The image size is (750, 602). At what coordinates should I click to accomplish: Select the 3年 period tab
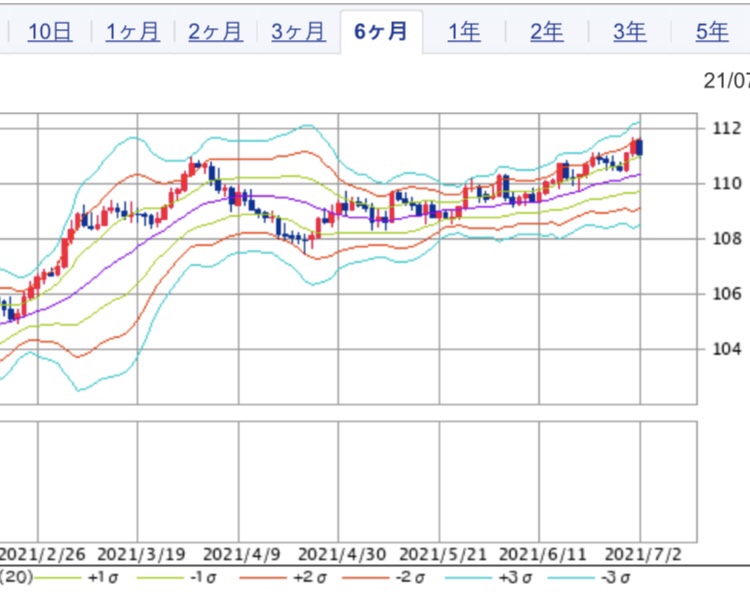tap(629, 32)
